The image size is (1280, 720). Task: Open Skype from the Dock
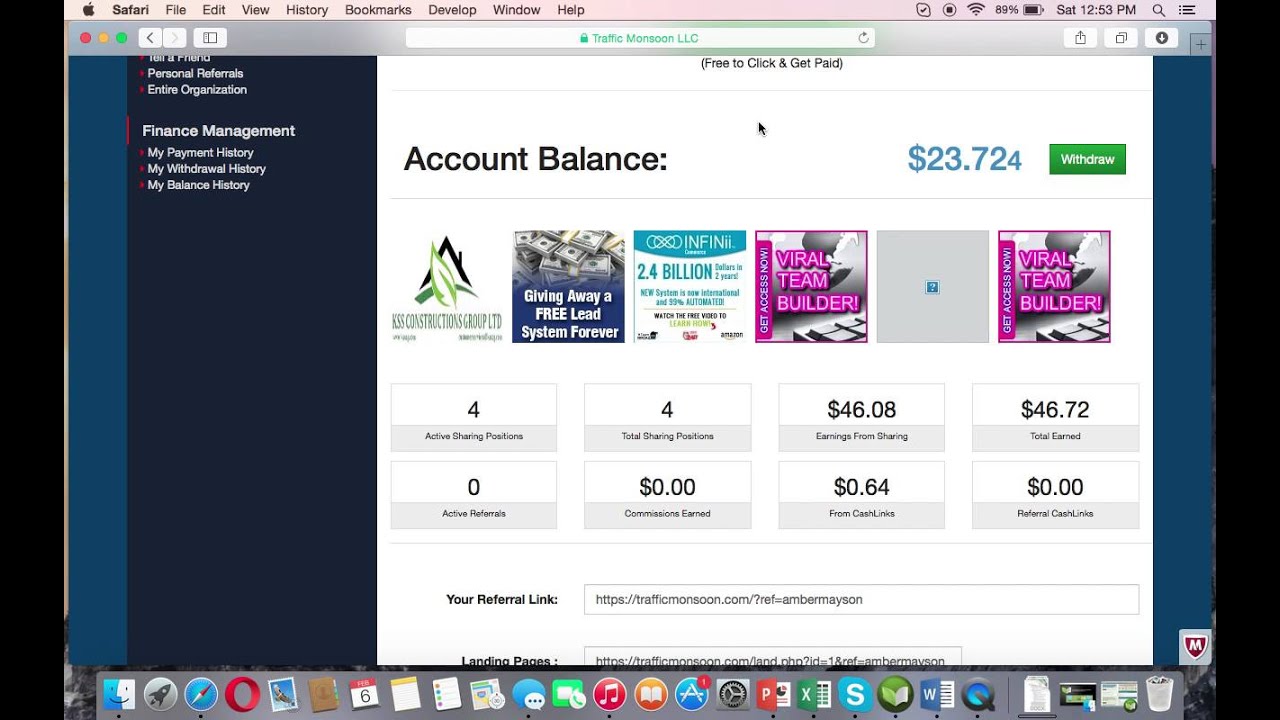(855, 694)
